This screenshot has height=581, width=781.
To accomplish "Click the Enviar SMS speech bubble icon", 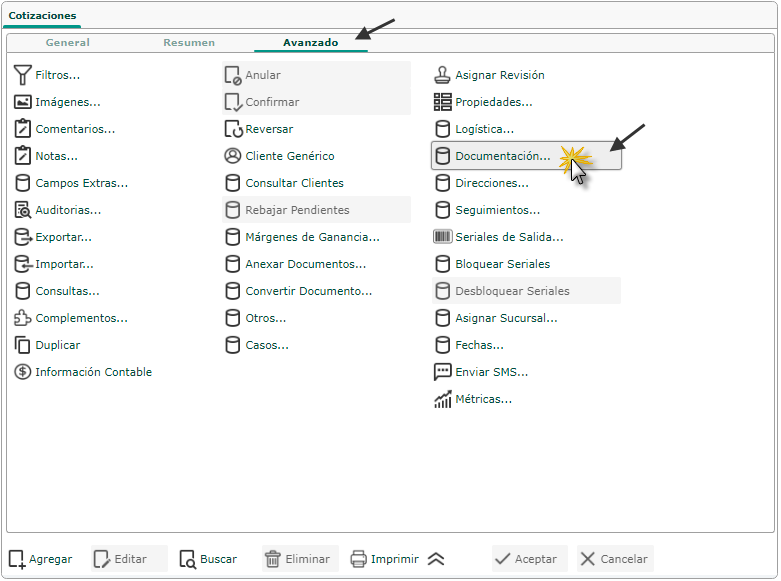I will click(x=442, y=372).
